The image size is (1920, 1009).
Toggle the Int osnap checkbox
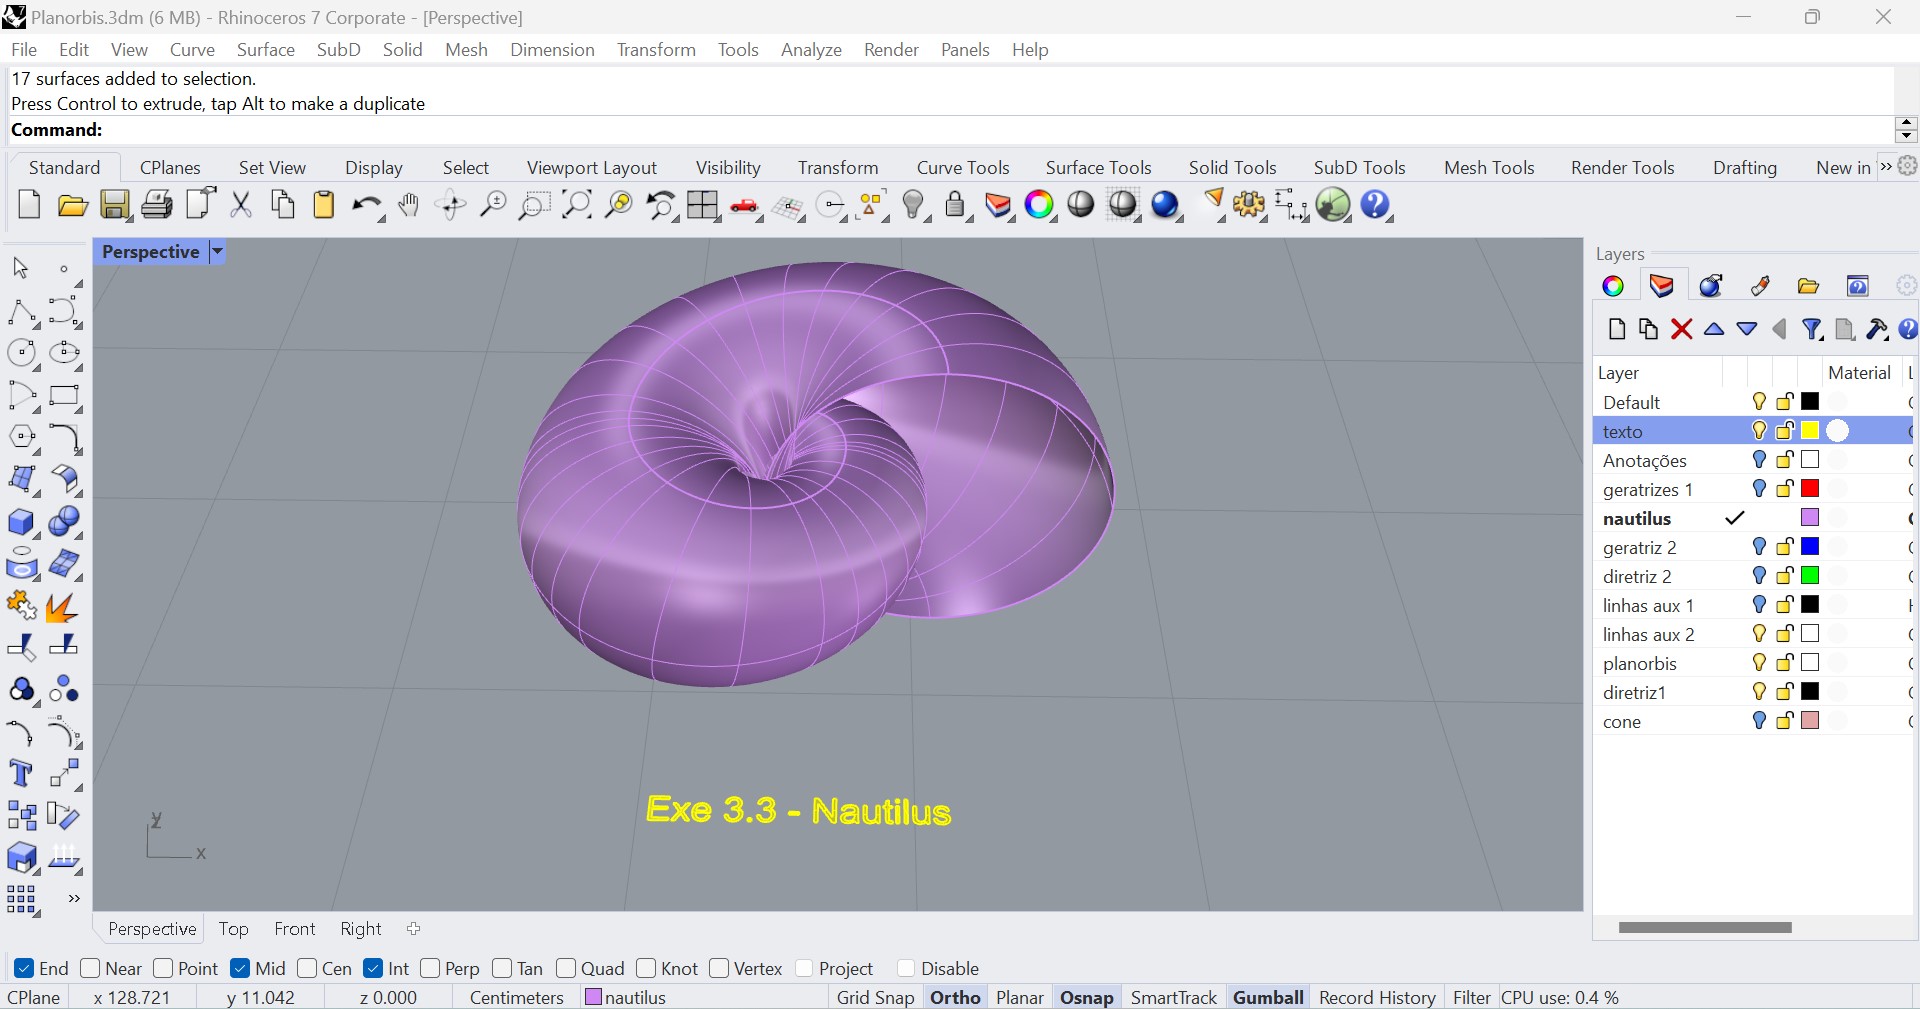[373, 968]
